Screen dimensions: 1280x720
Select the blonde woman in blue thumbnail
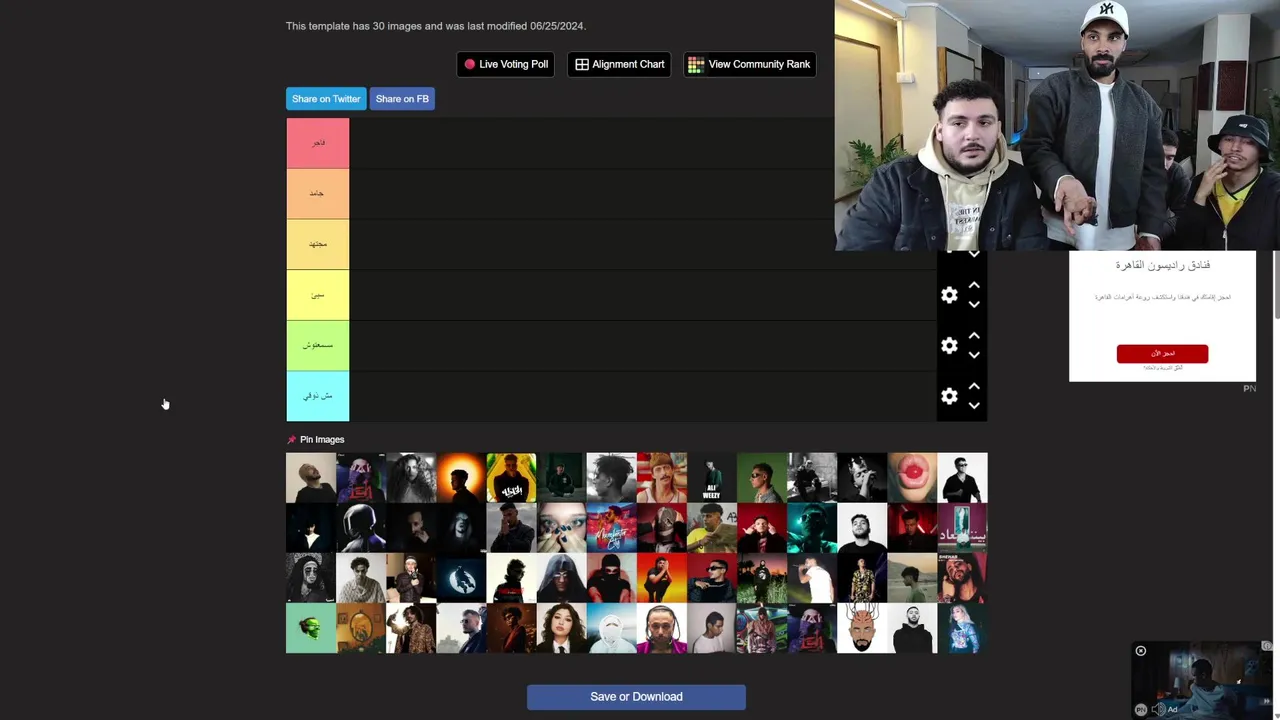click(x=962, y=628)
